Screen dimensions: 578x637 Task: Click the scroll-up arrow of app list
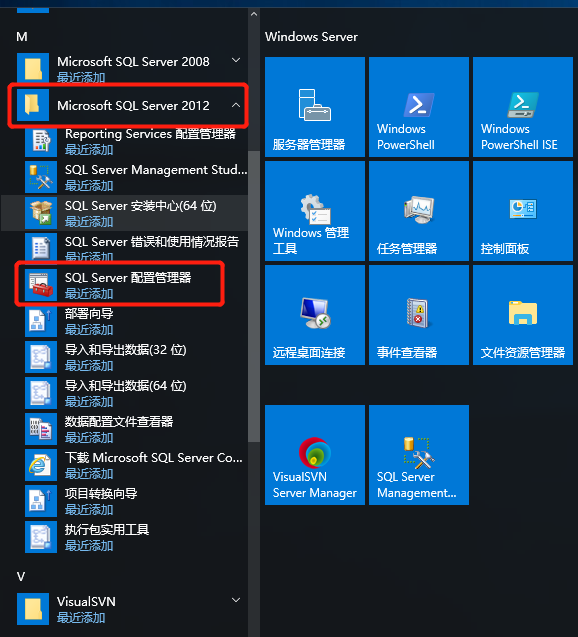(x=254, y=14)
